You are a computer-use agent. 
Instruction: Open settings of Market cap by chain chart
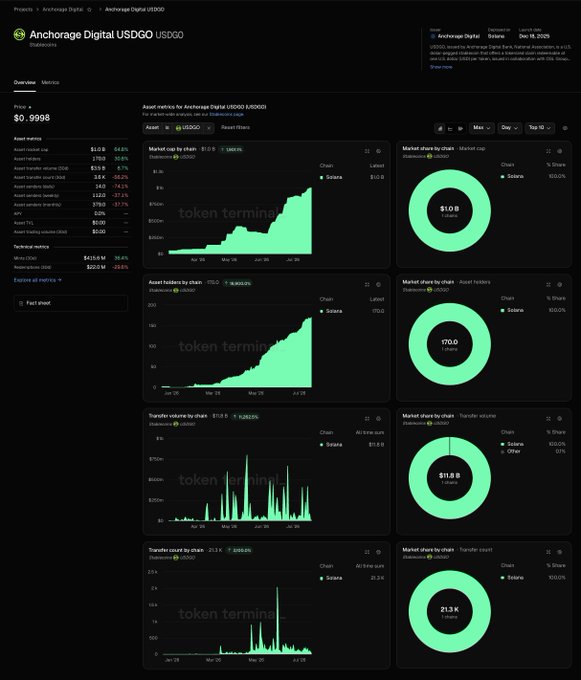[x=379, y=151]
